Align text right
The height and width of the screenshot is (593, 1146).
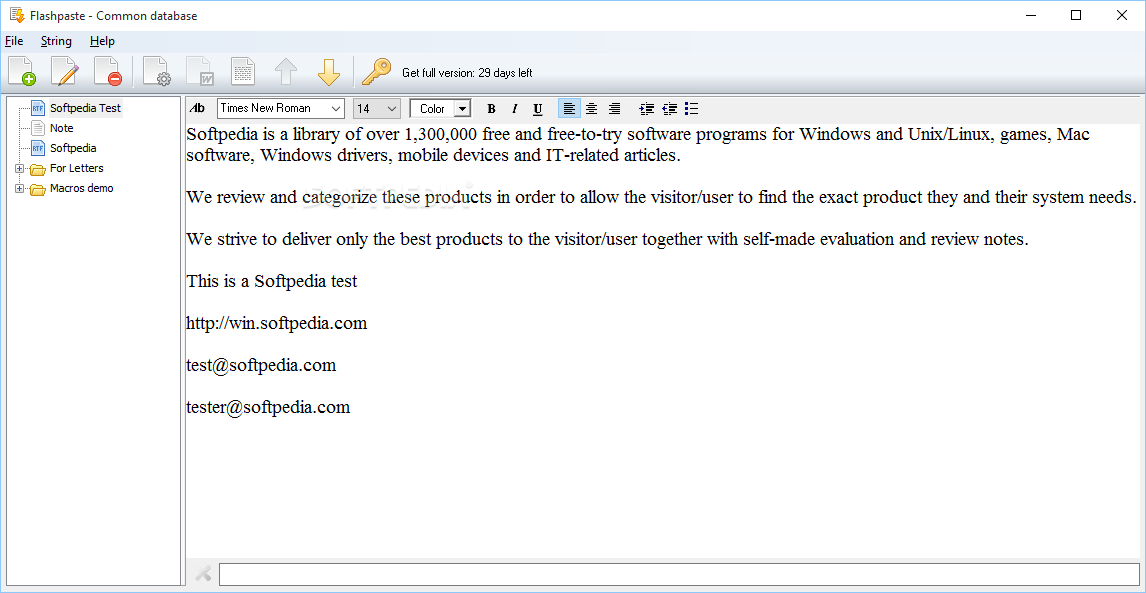615,109
